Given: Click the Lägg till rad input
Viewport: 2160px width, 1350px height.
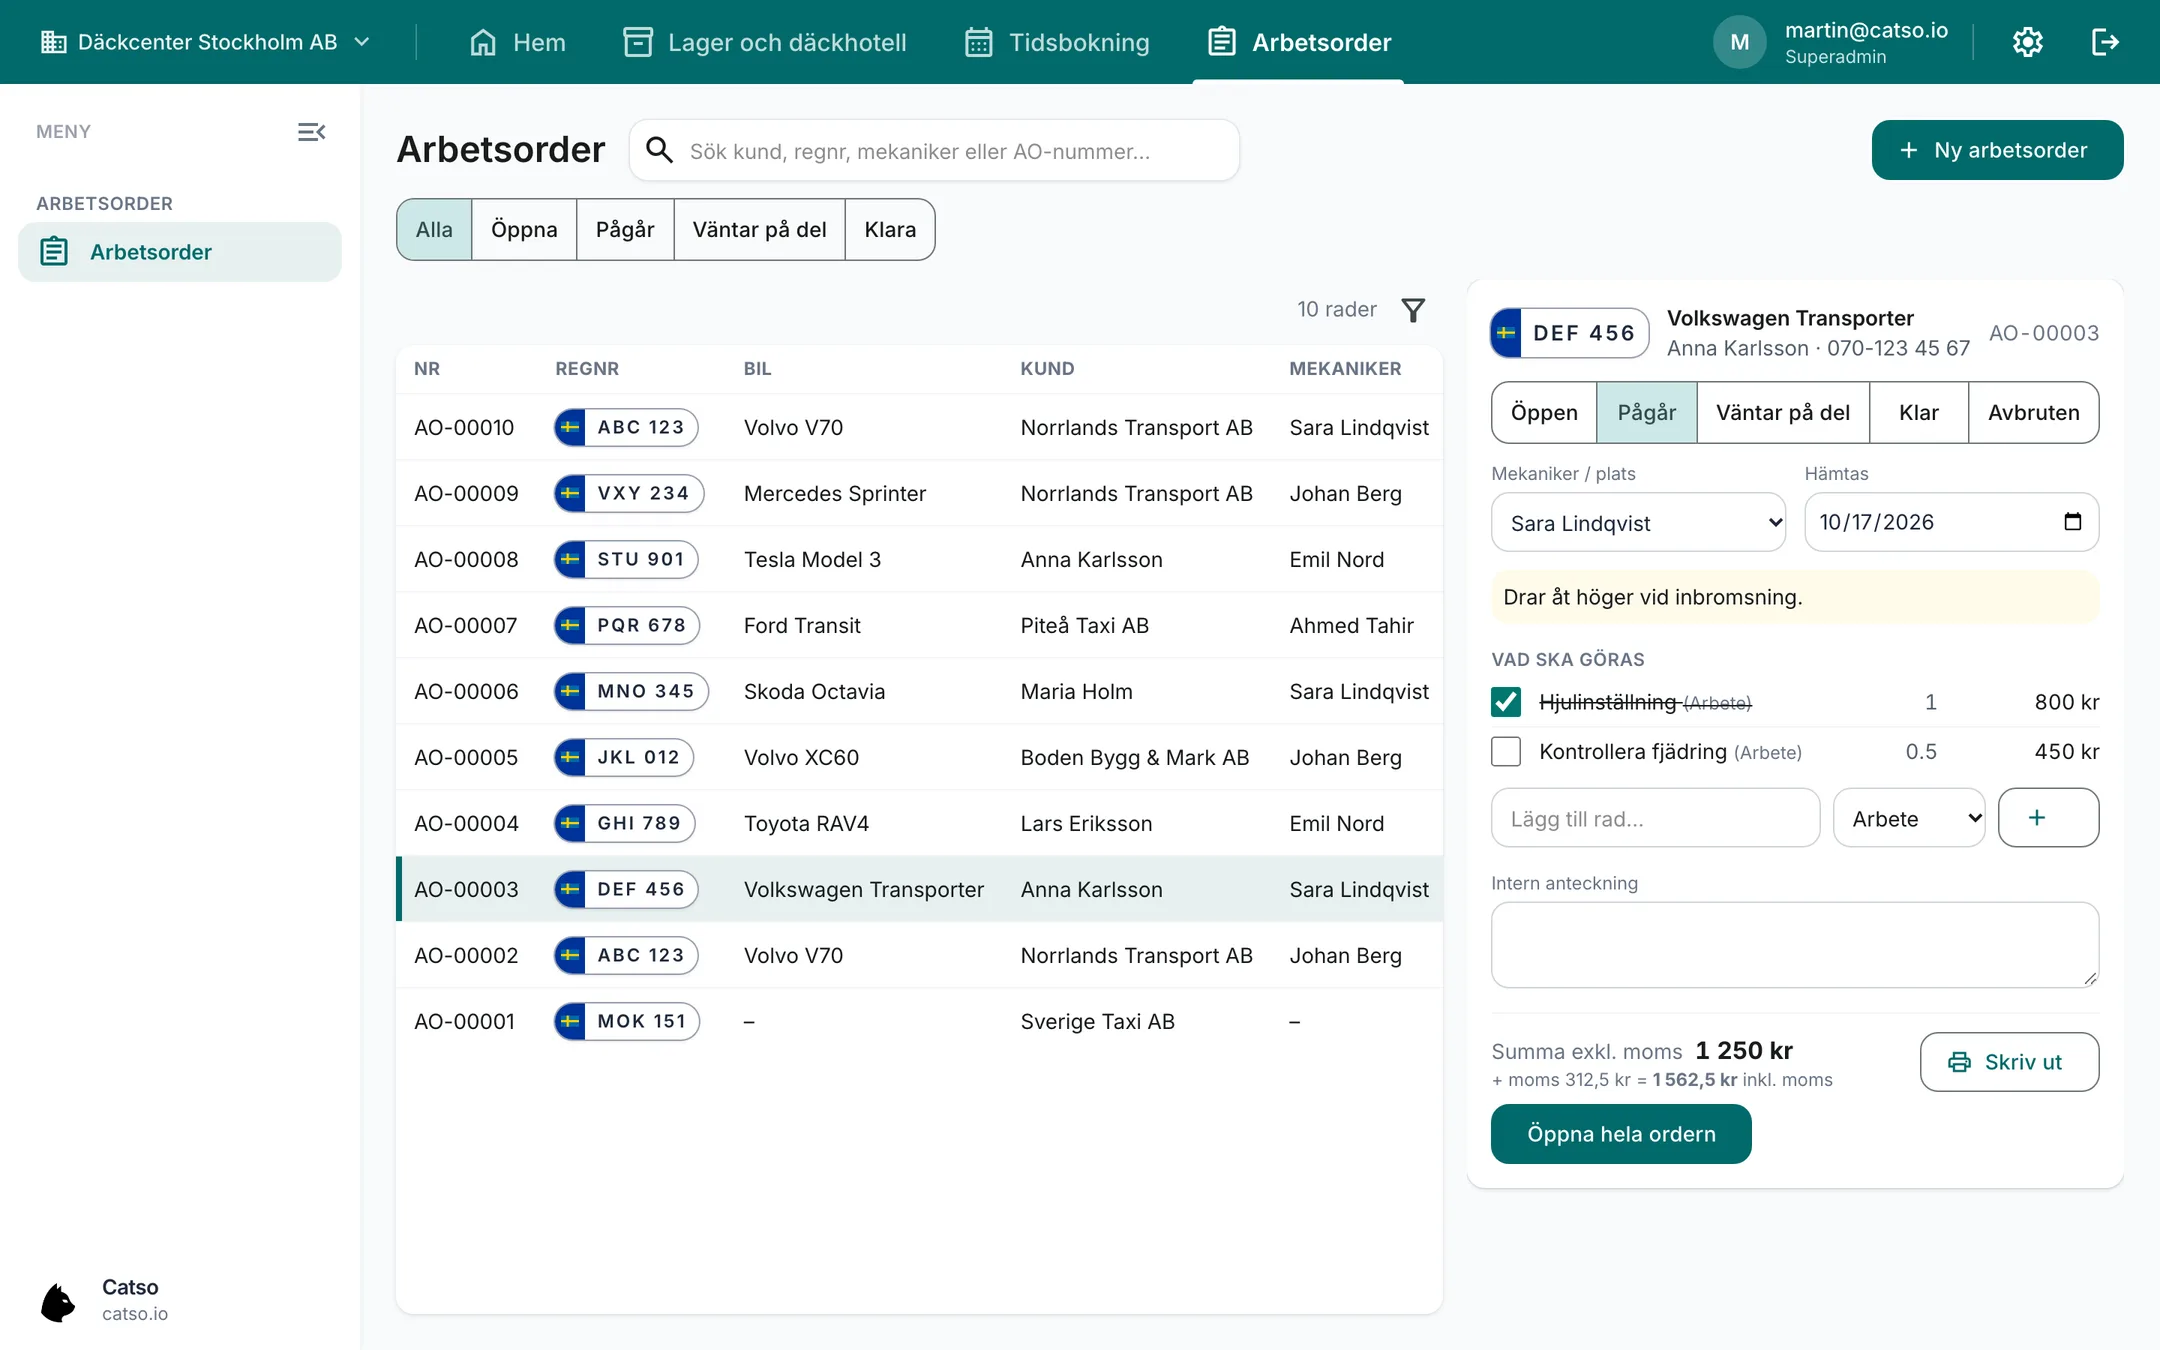Looking at the screenshot, I should [1655, 818].
